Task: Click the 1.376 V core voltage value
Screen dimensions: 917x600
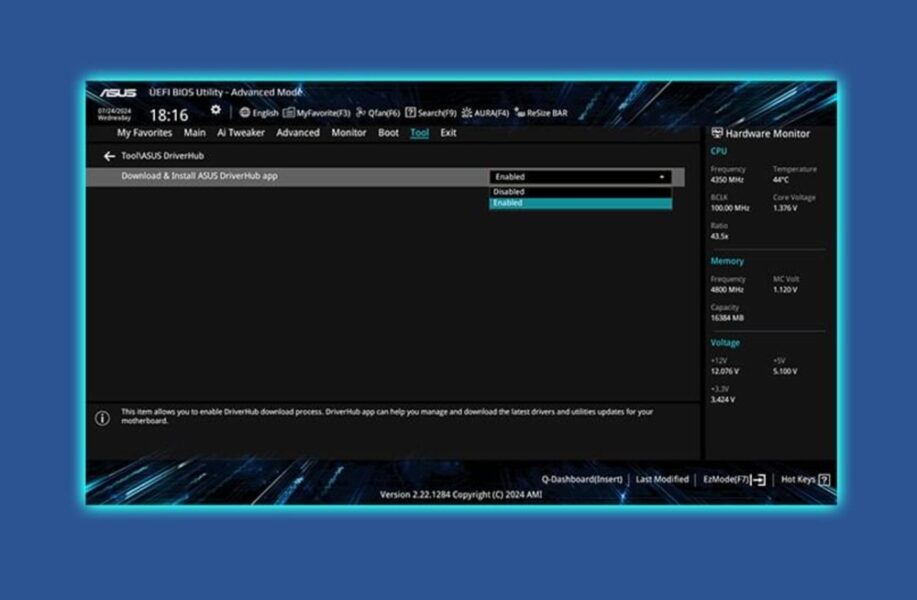Action: 785,208
